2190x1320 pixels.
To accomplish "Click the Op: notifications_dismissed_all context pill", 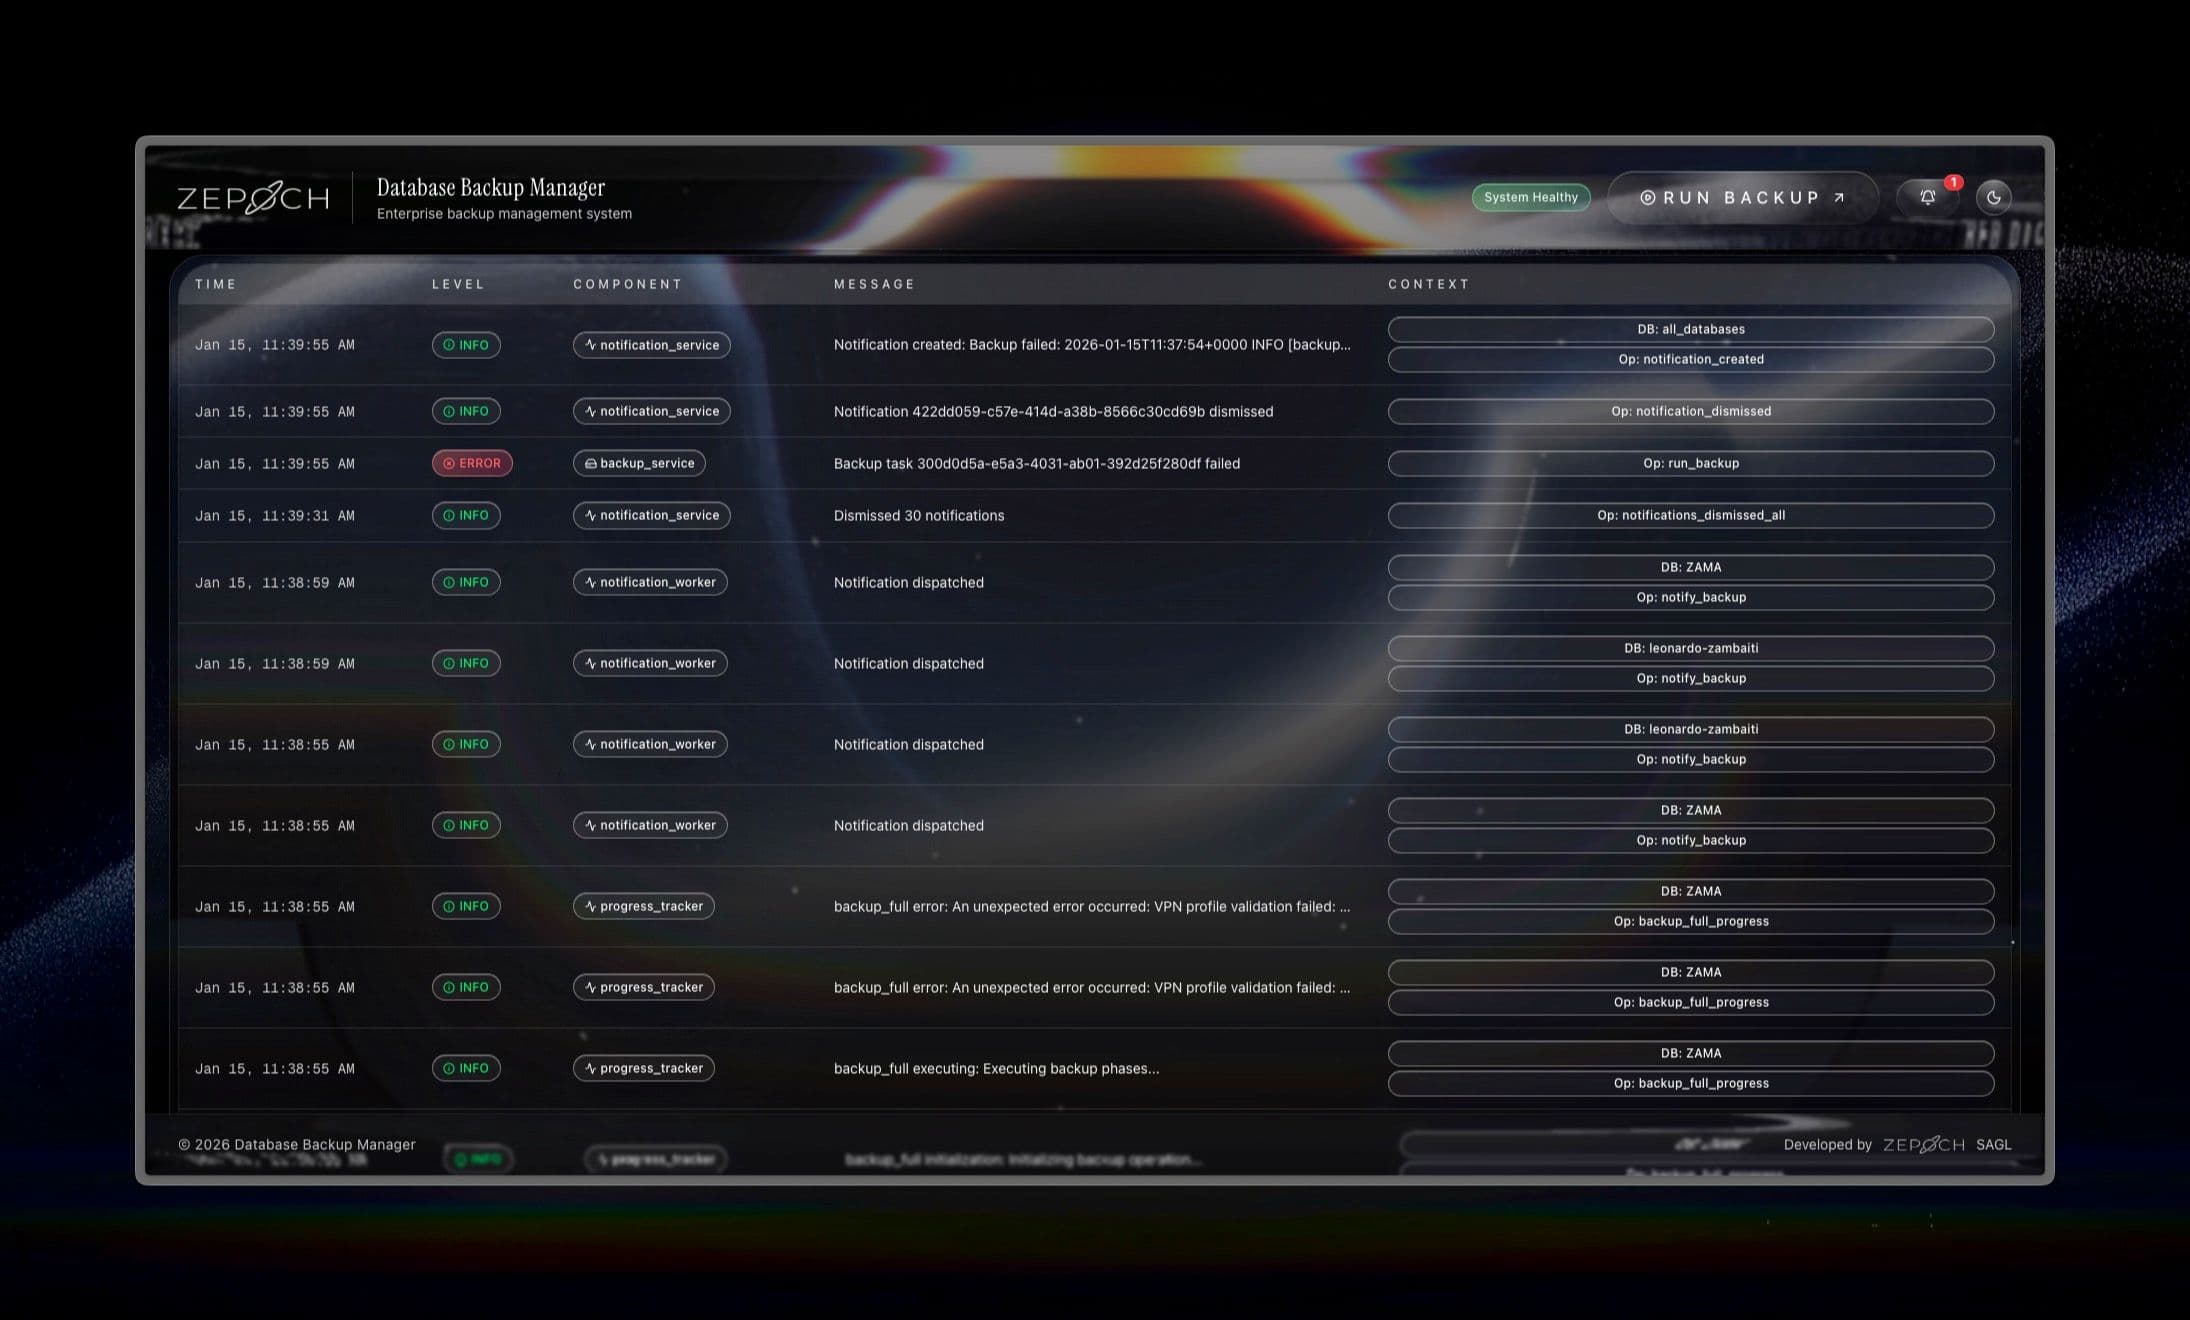I will [x=1690, y=515].
